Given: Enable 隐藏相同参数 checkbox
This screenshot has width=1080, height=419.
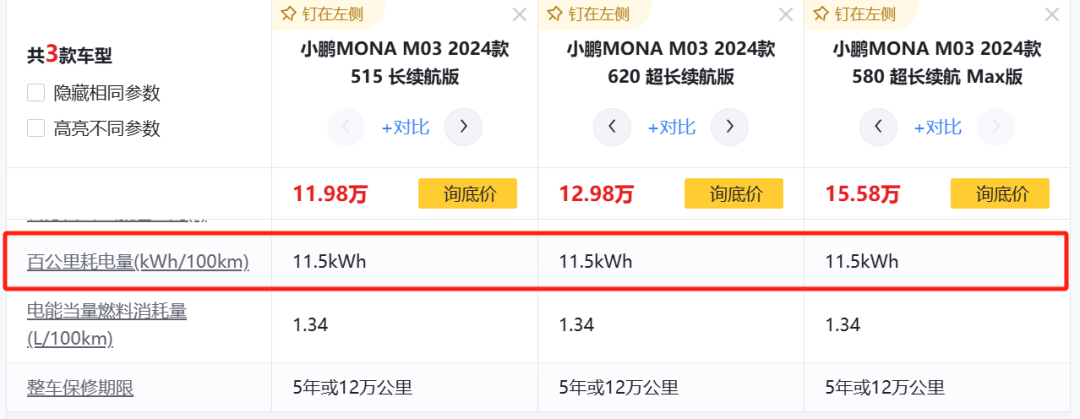Looking at the screenshot, I should click(x=36, y=93).
